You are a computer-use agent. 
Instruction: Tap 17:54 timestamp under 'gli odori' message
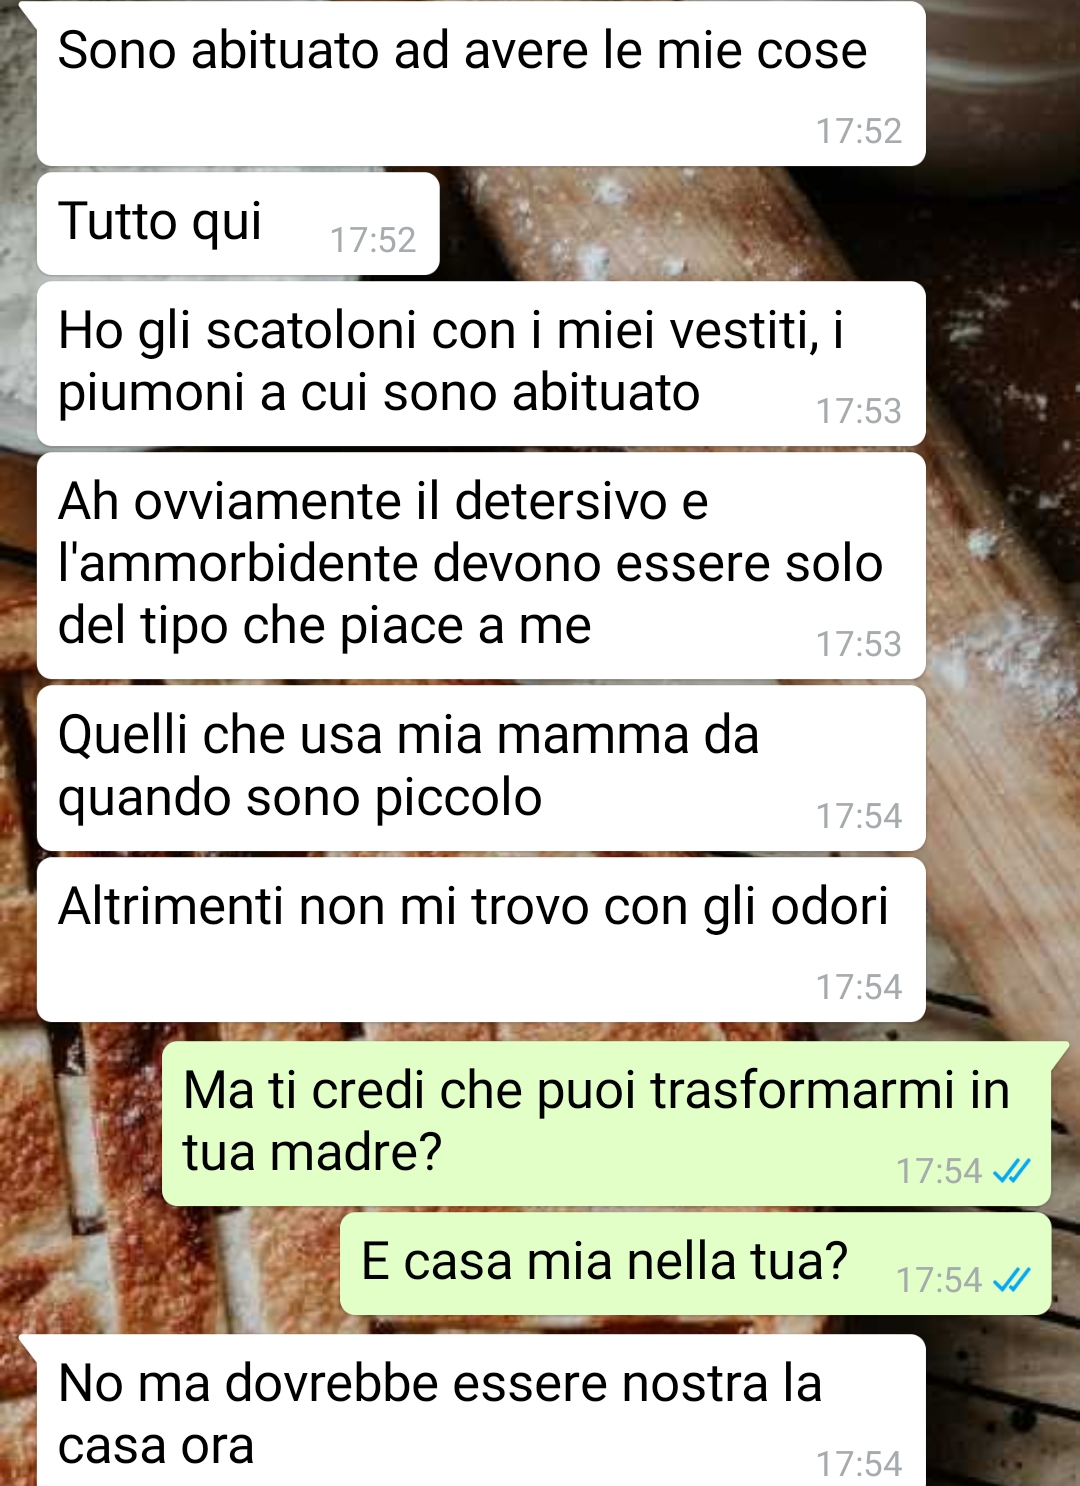coord(859,987)
